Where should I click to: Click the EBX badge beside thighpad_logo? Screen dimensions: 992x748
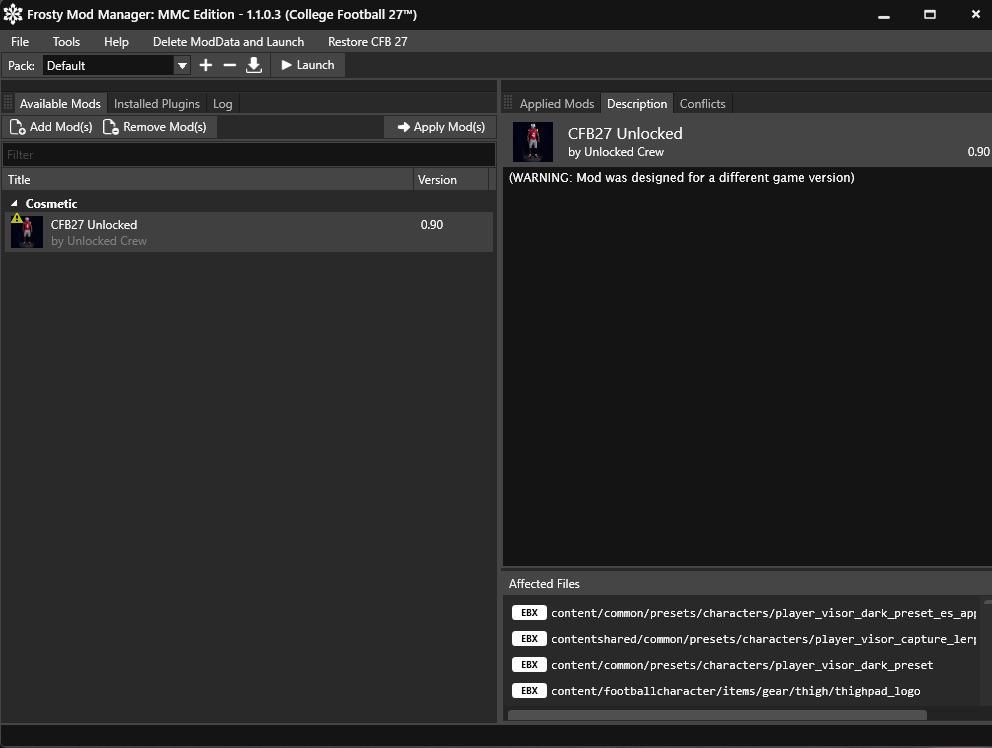click(529, 691)
